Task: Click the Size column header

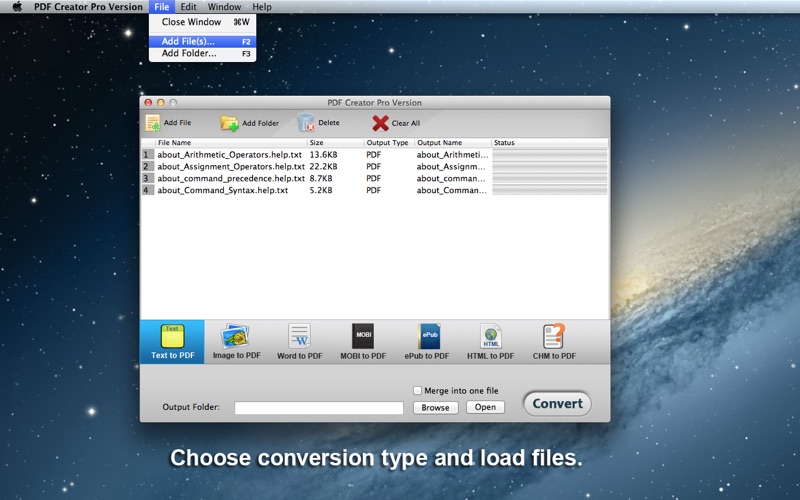Action: coord(336,143)
